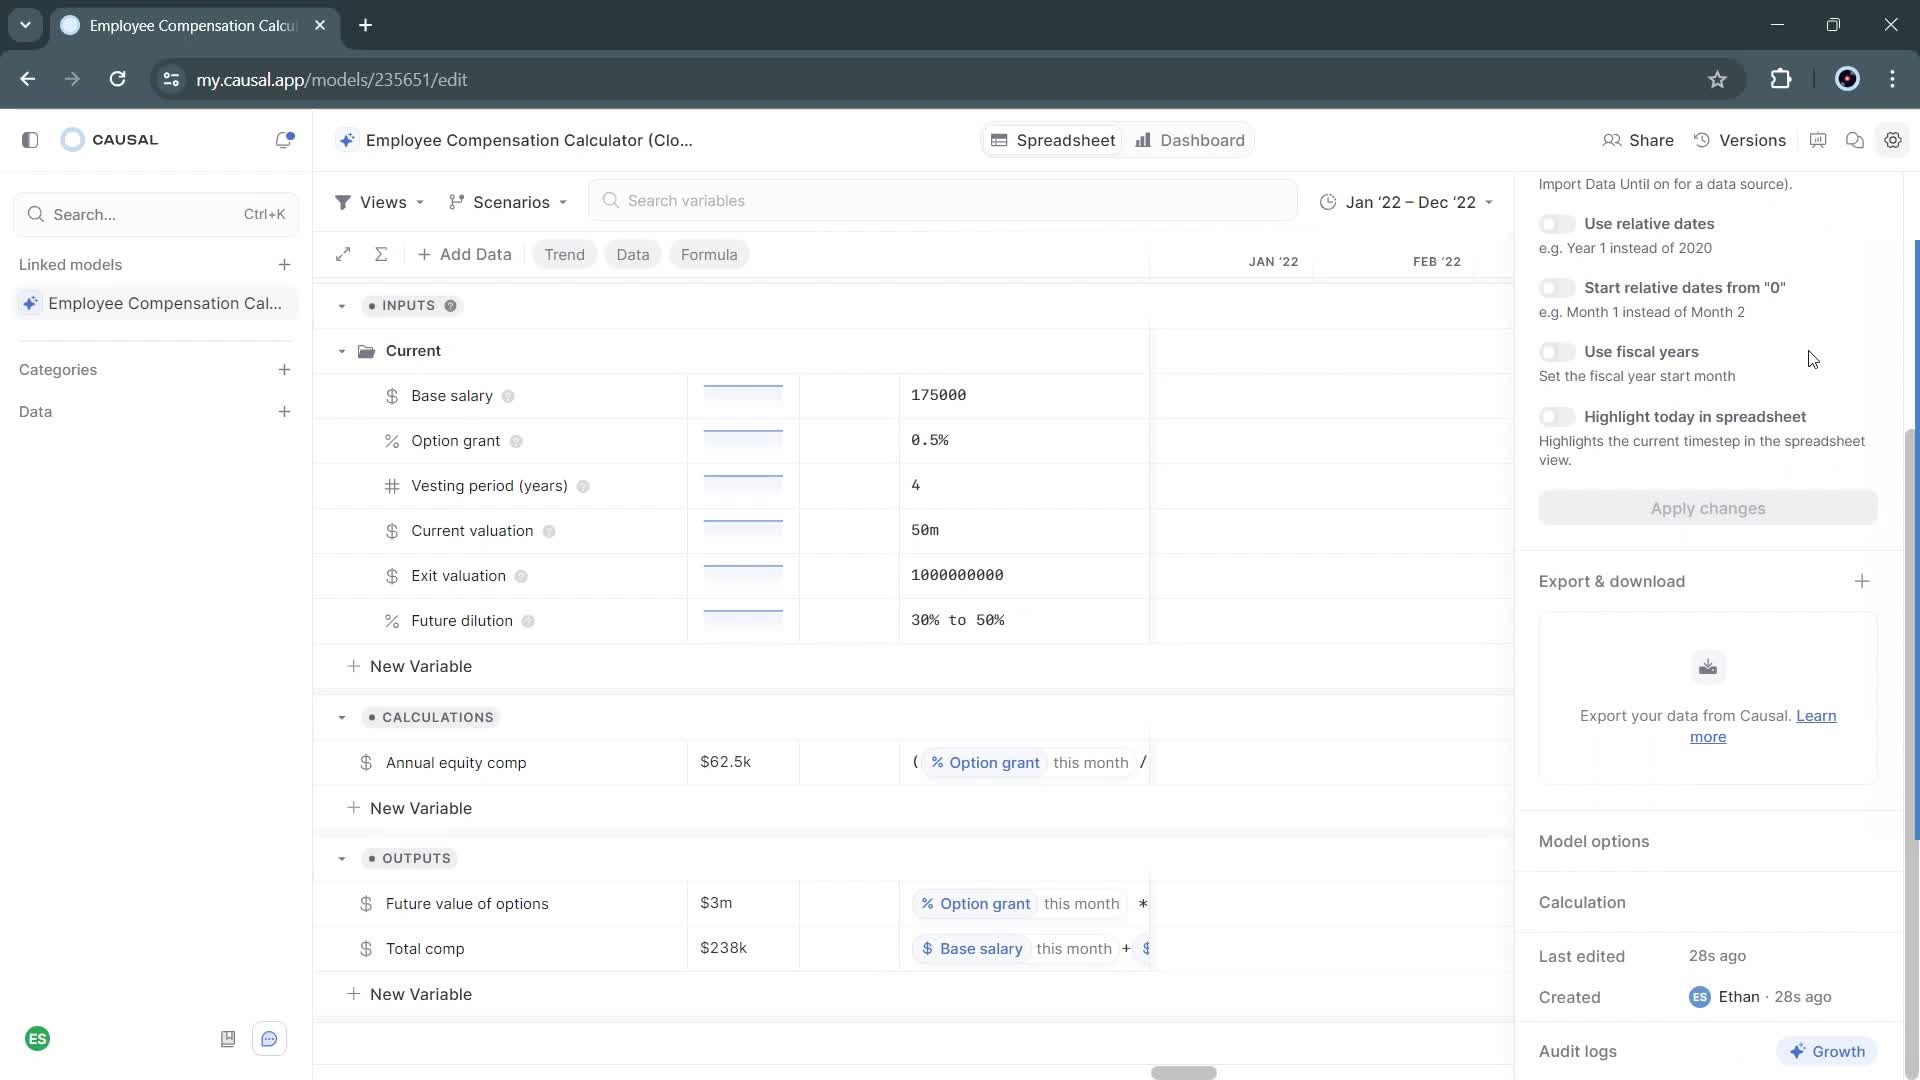This screenshot has width=1920, height=1080.
Task: Add New Variable under CALCULATIONS
Action: [409, 808]
